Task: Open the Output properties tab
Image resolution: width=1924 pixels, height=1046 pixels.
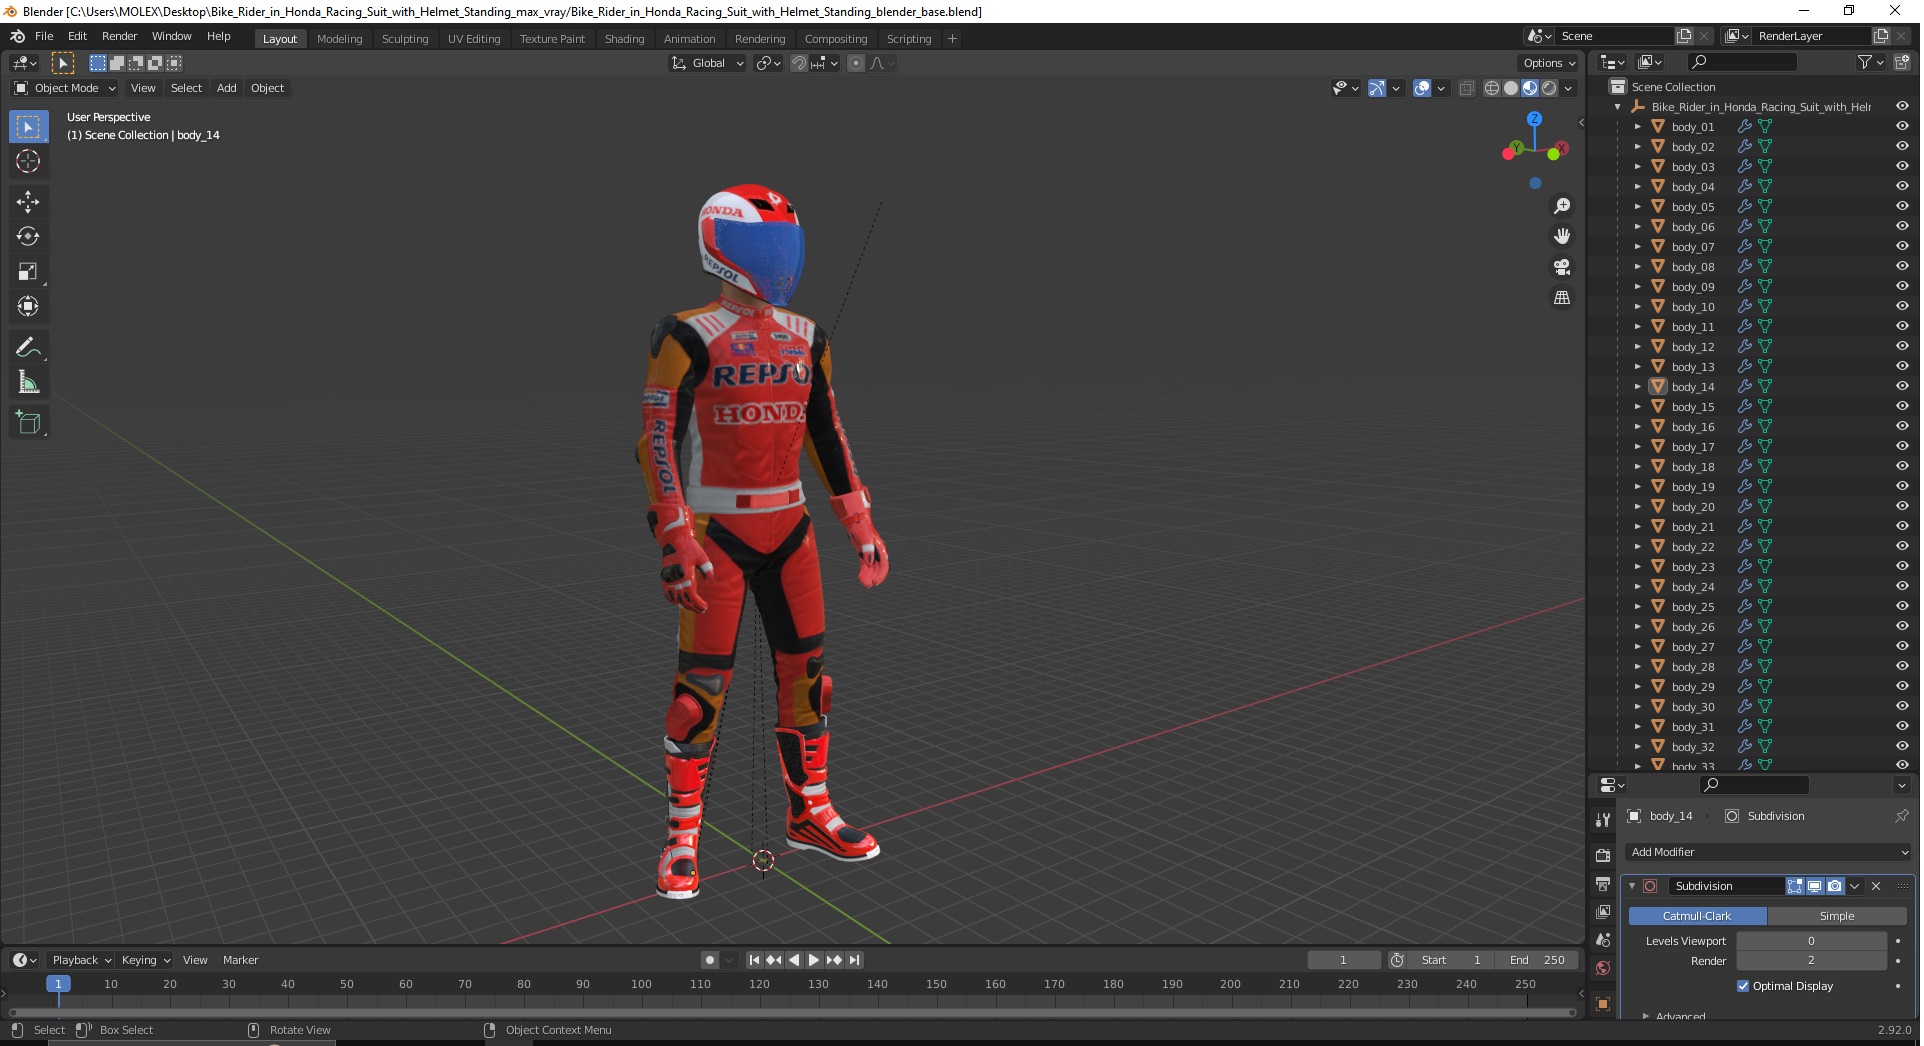Action: [1603, 884]
